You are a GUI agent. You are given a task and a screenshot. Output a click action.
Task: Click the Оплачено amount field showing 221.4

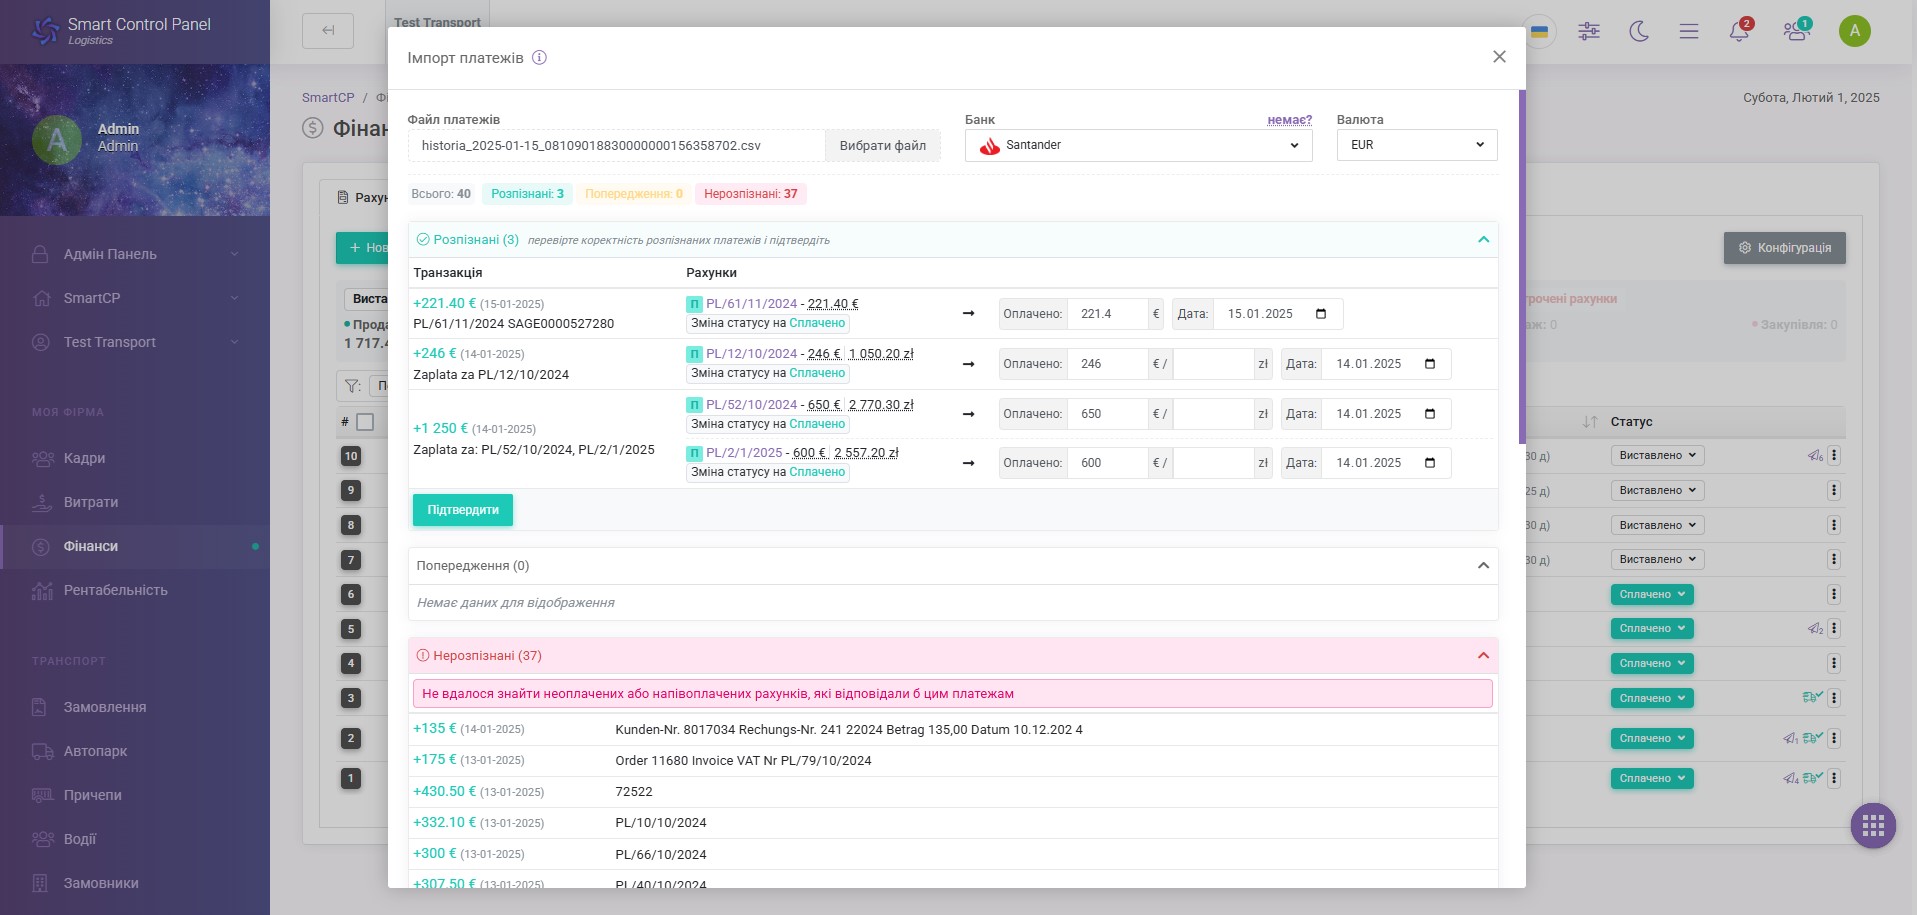[x=1107, y=314]
